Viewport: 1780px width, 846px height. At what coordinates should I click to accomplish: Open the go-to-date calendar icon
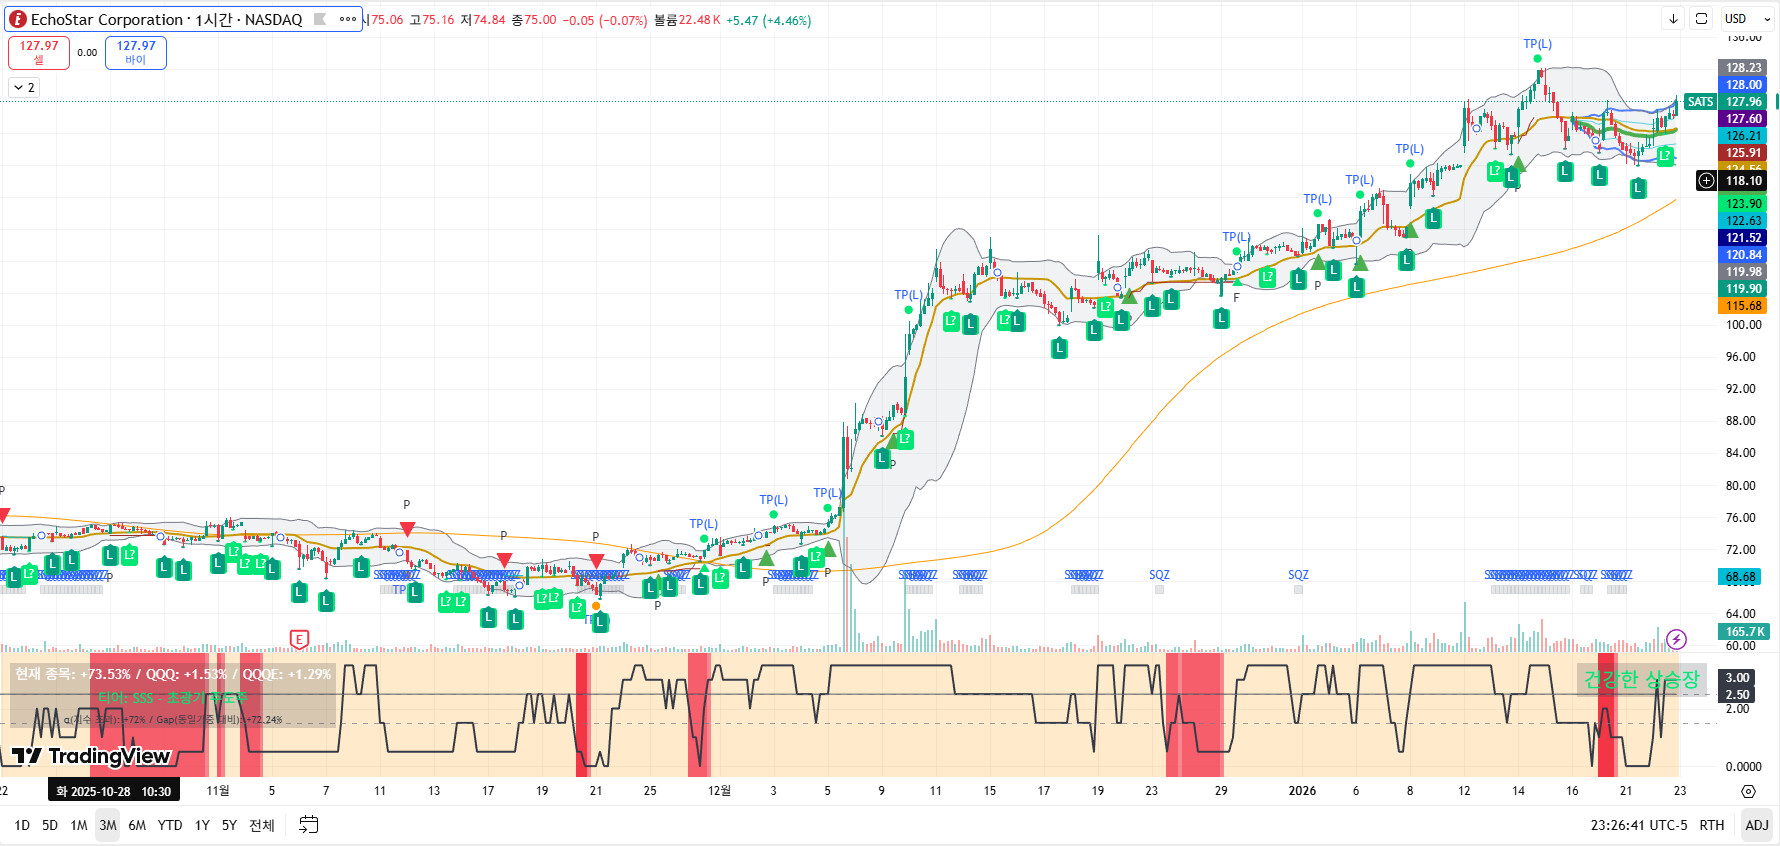click(309, 825)
